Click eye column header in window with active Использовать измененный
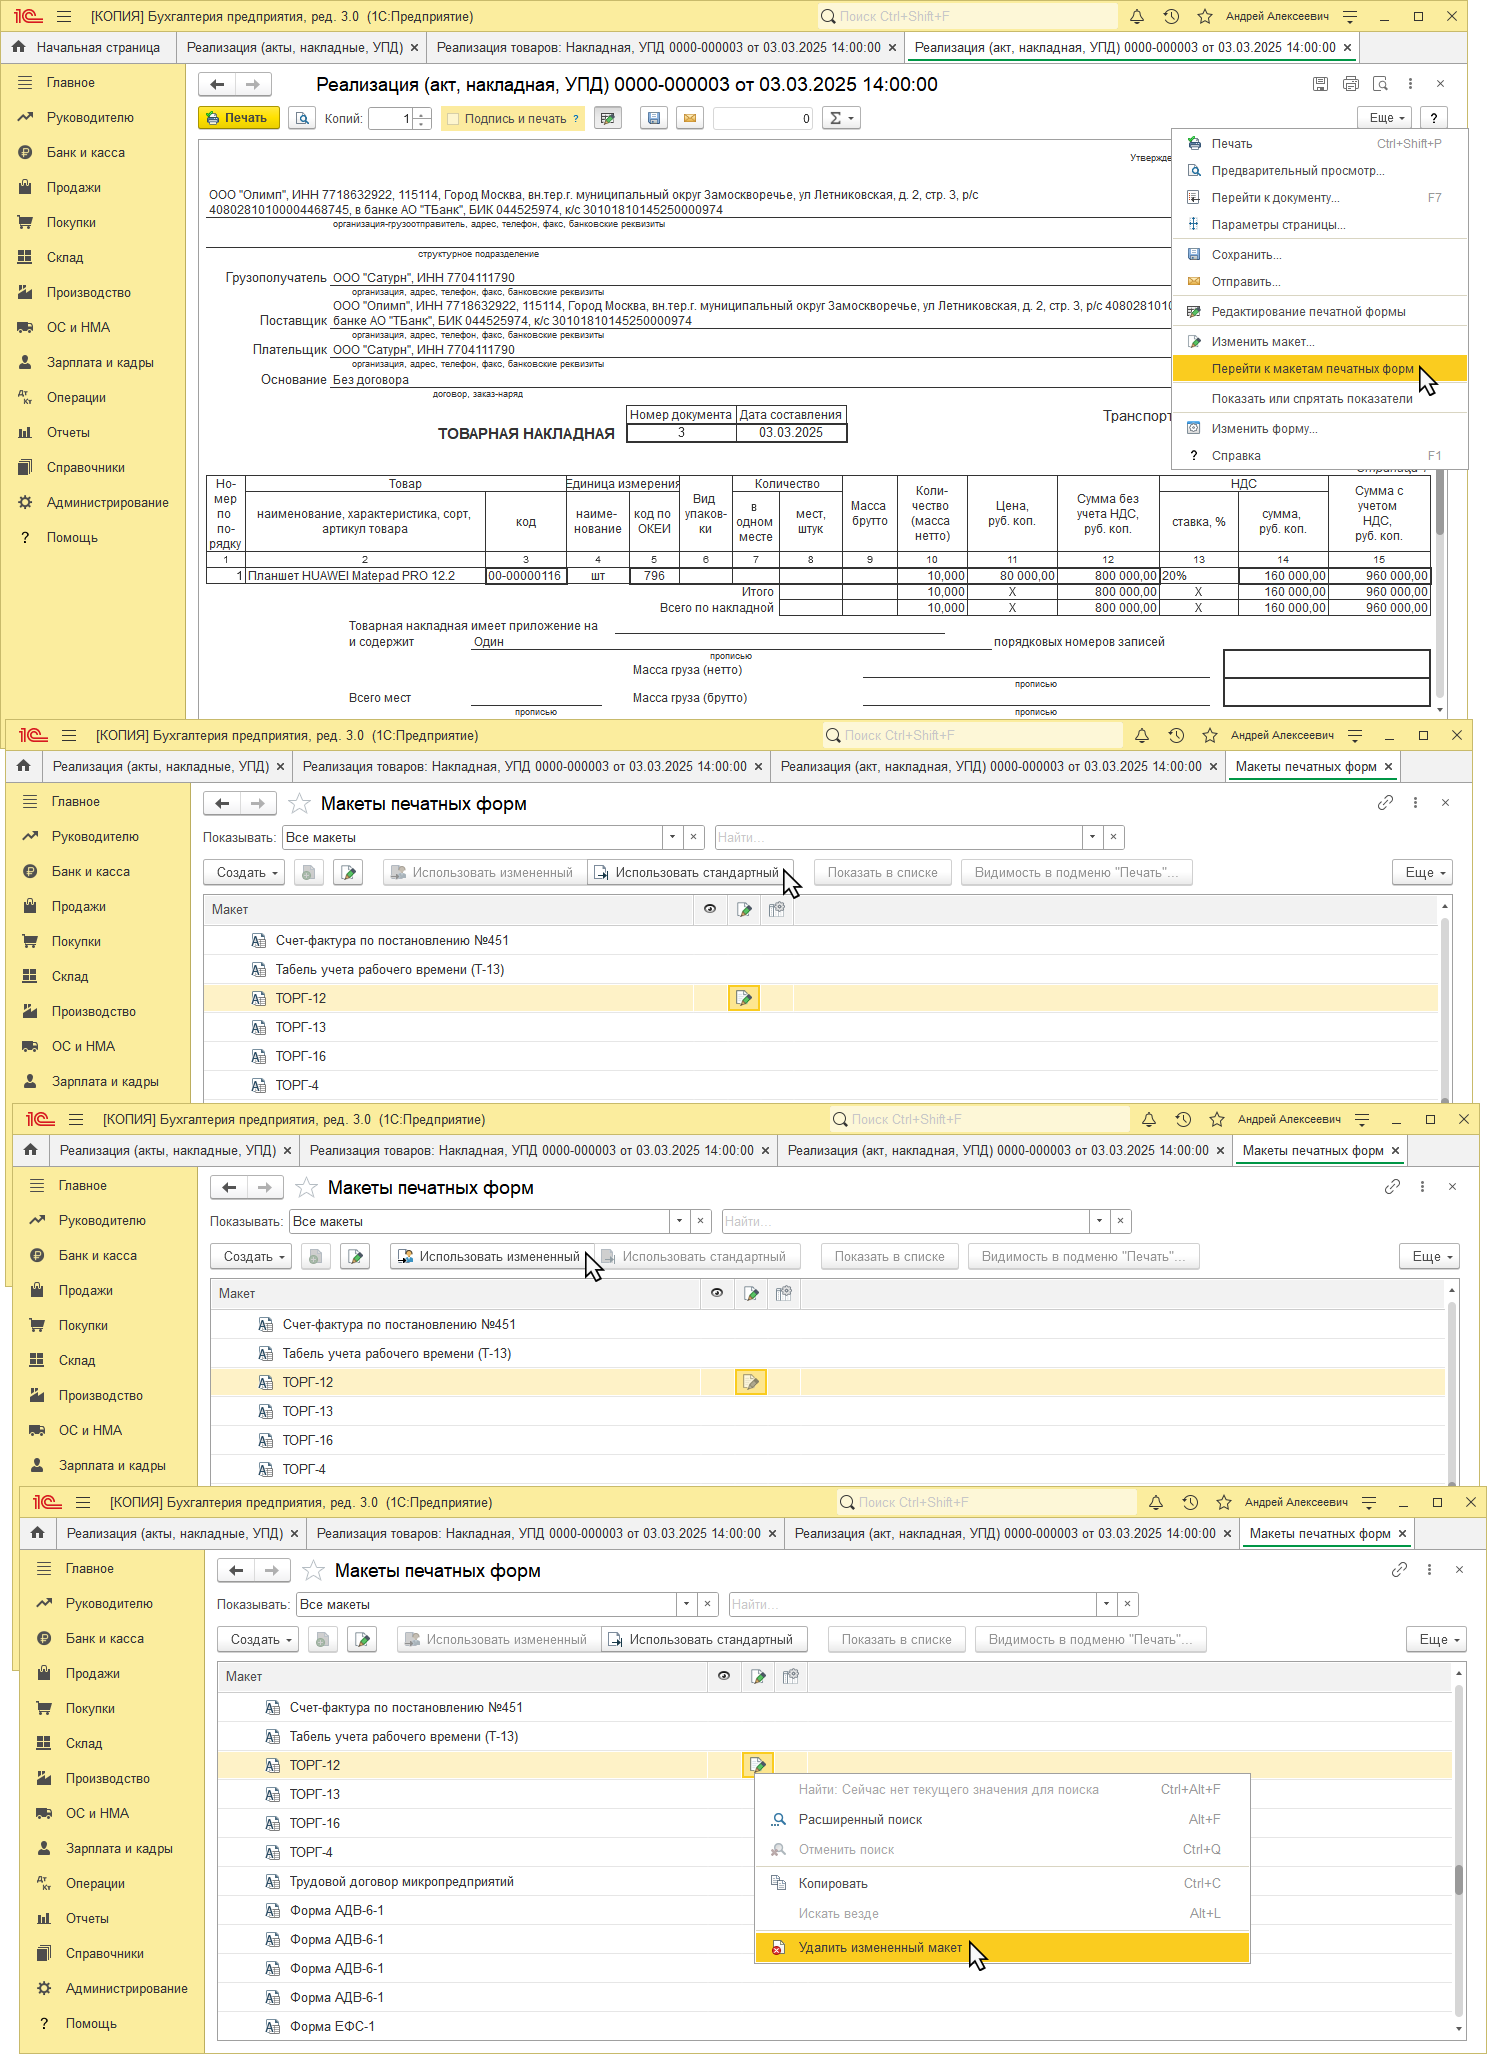The height and width of the screenshot is (2054, 1487). pos(717,1294)
